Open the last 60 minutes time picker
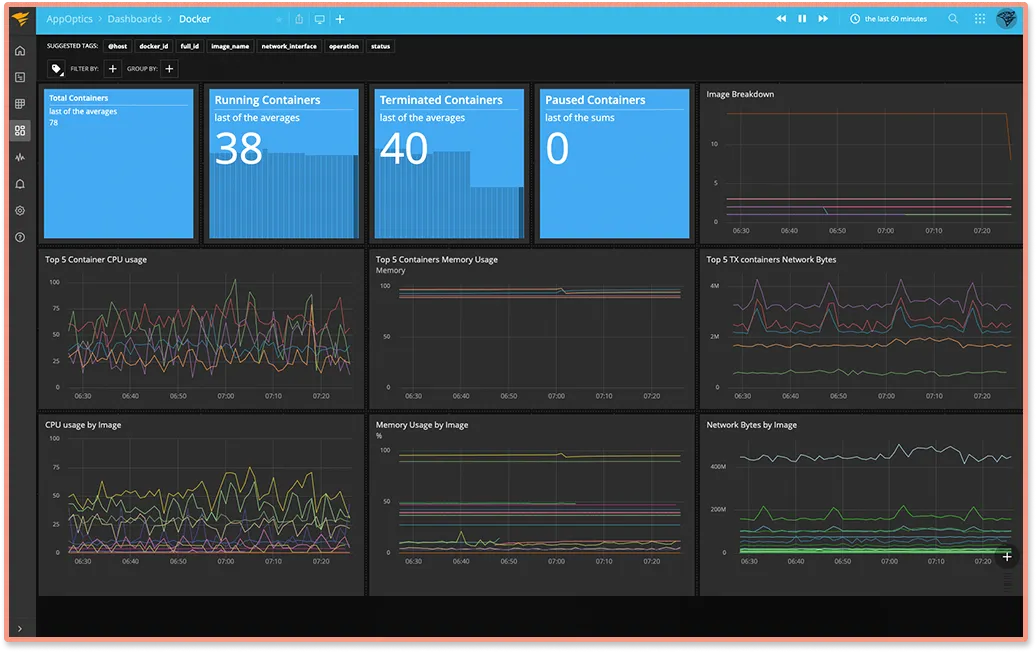 coord(888,18)
